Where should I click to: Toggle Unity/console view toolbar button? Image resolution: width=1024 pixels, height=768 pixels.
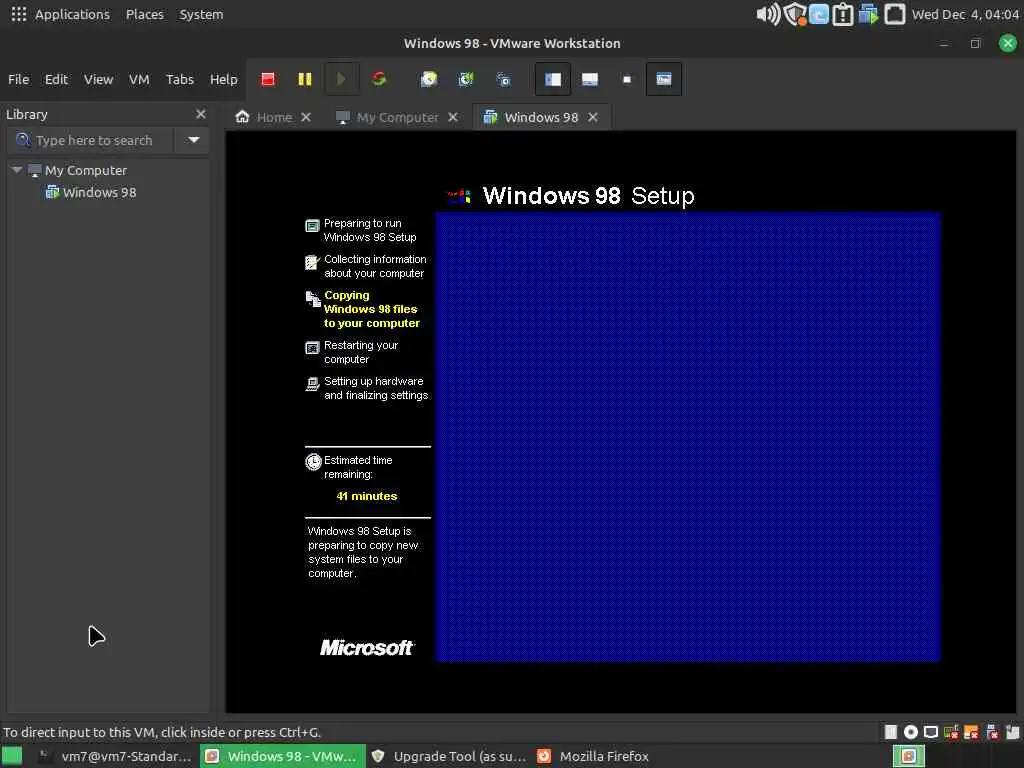664,79
